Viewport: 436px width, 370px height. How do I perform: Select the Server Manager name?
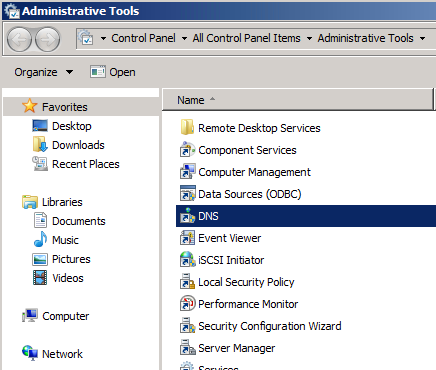pos(236,348)
